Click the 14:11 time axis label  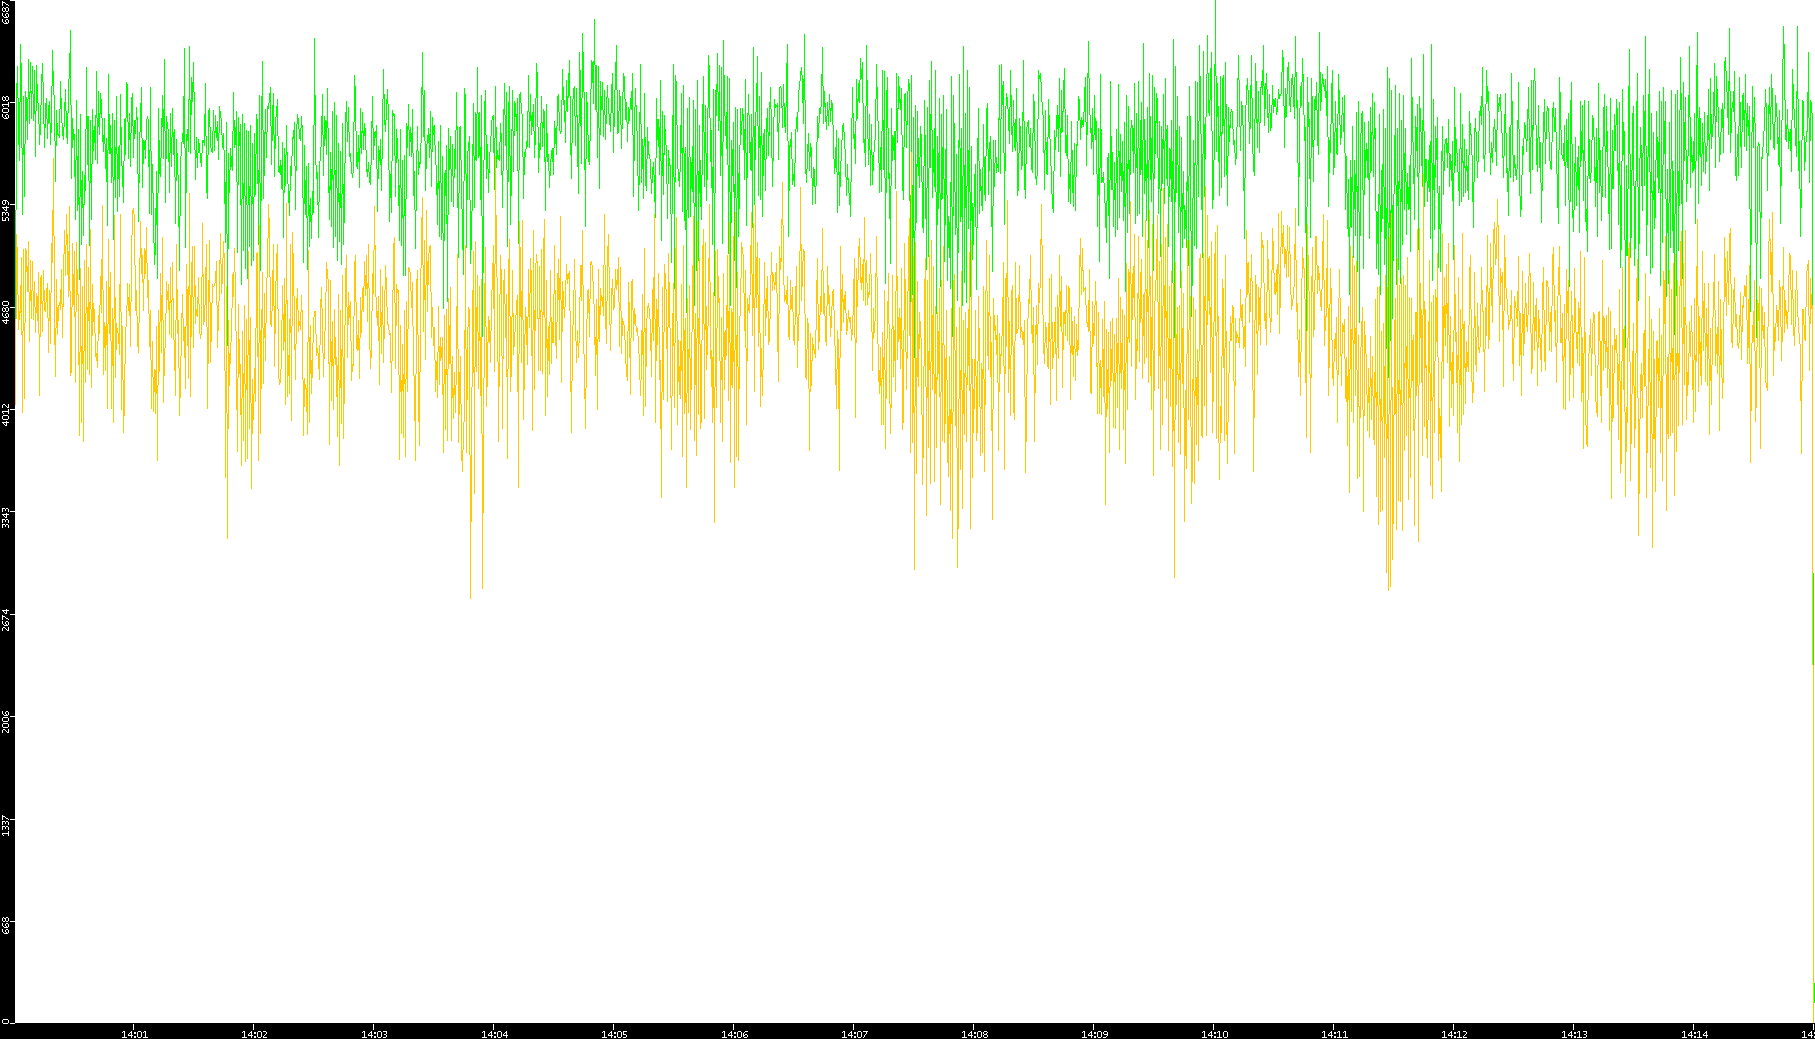[1334, 1034]
